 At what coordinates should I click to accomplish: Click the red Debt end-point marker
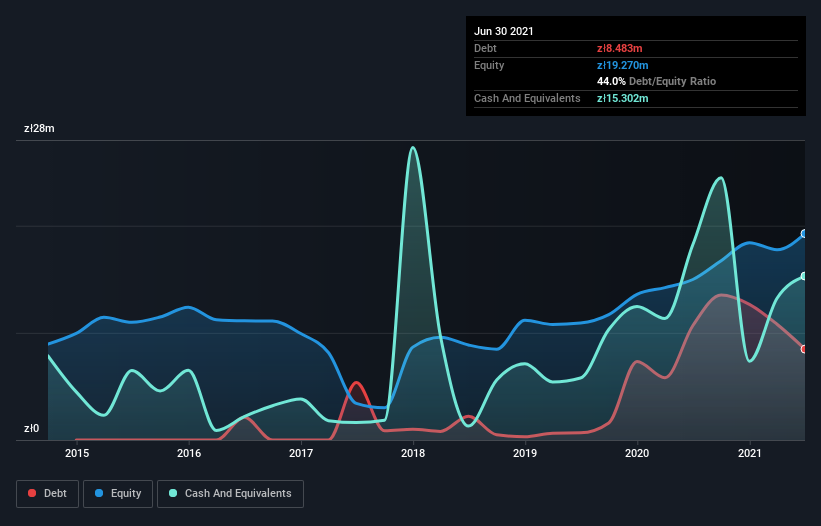[x=804, y=349]
